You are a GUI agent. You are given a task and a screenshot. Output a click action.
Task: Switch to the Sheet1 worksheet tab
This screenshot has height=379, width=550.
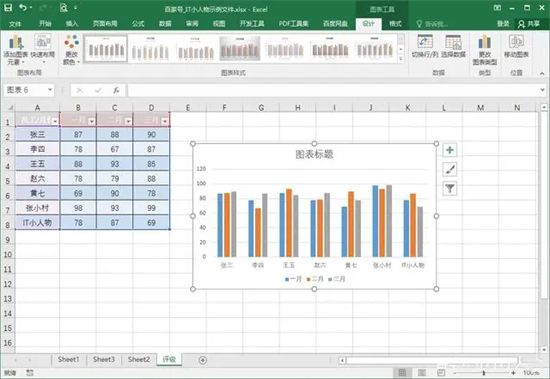click(x=68, y=359)
